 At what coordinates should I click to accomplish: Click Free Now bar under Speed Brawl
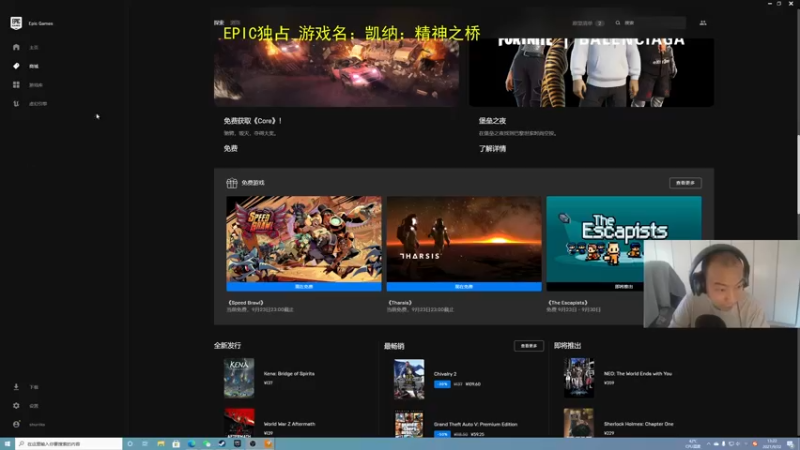tap(304, 287)
